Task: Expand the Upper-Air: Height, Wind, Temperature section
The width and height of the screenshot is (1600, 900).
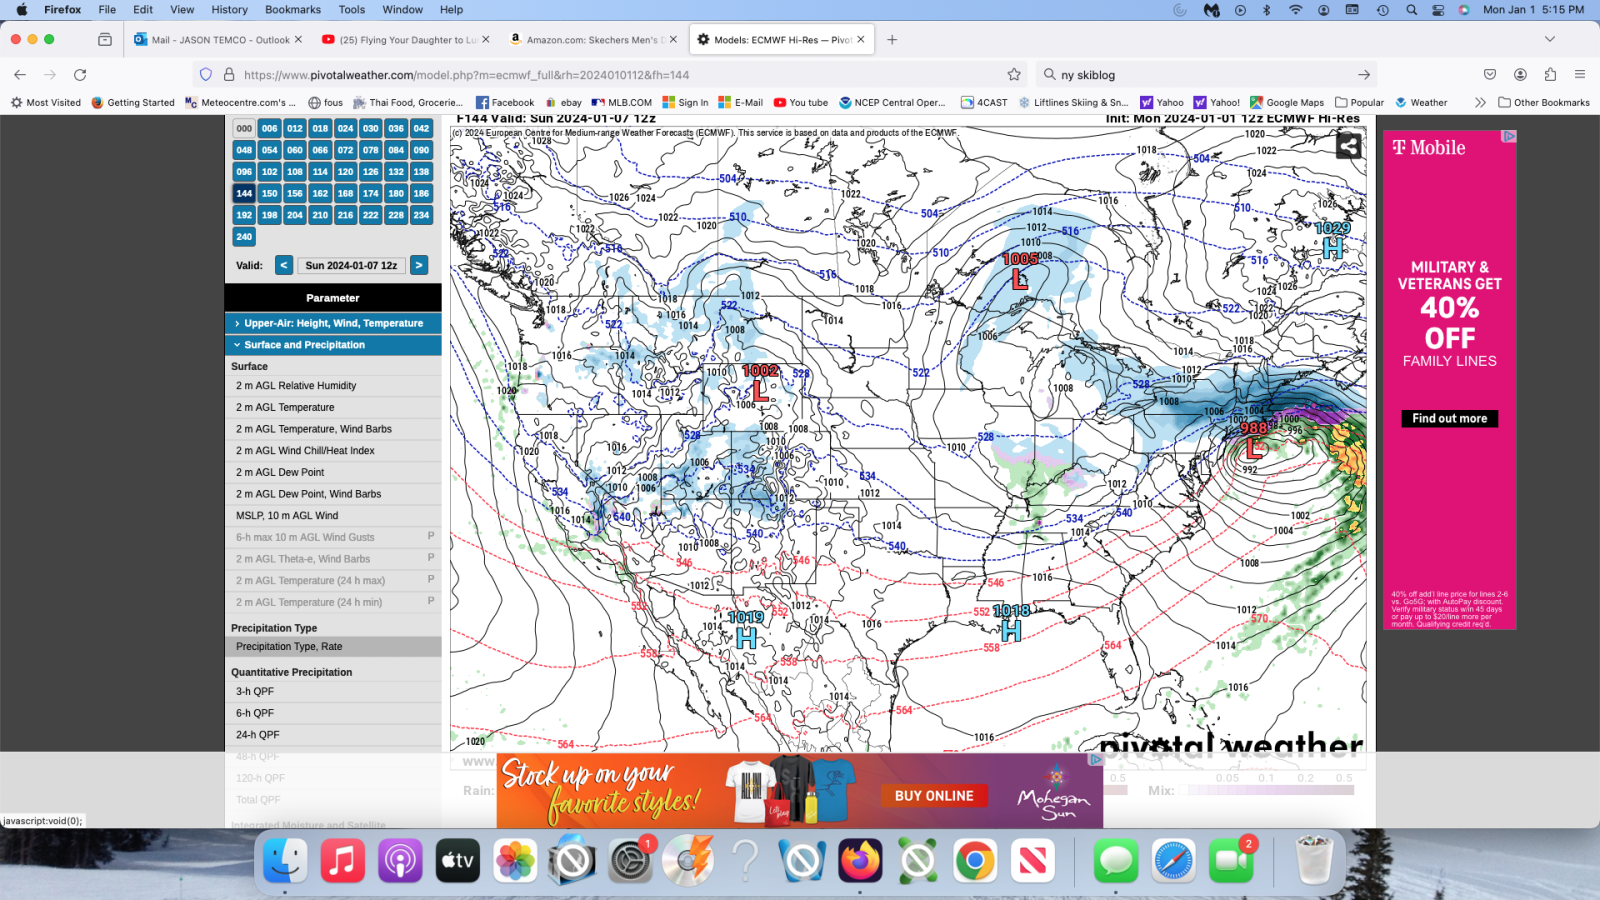Action: click(x=332, y=323)
